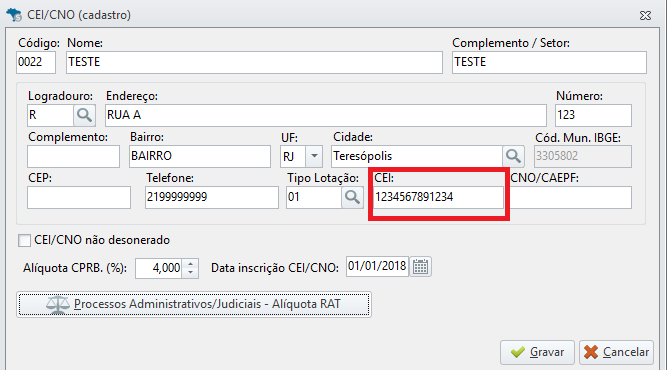667x370 pixels.
Task: Decrease Alíquota CPRB with down arrow
Action: pyautogui.click(x=191, y=273)
